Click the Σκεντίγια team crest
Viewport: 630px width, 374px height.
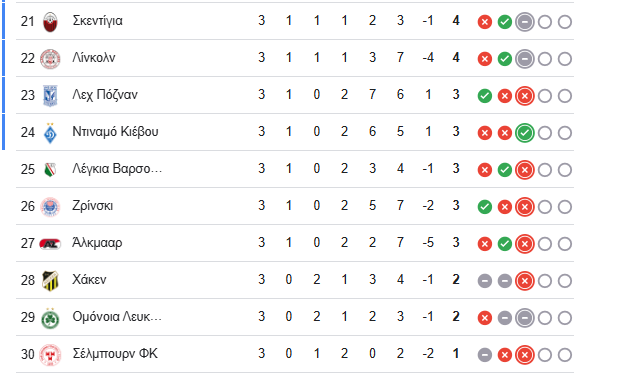coord(50,22)
